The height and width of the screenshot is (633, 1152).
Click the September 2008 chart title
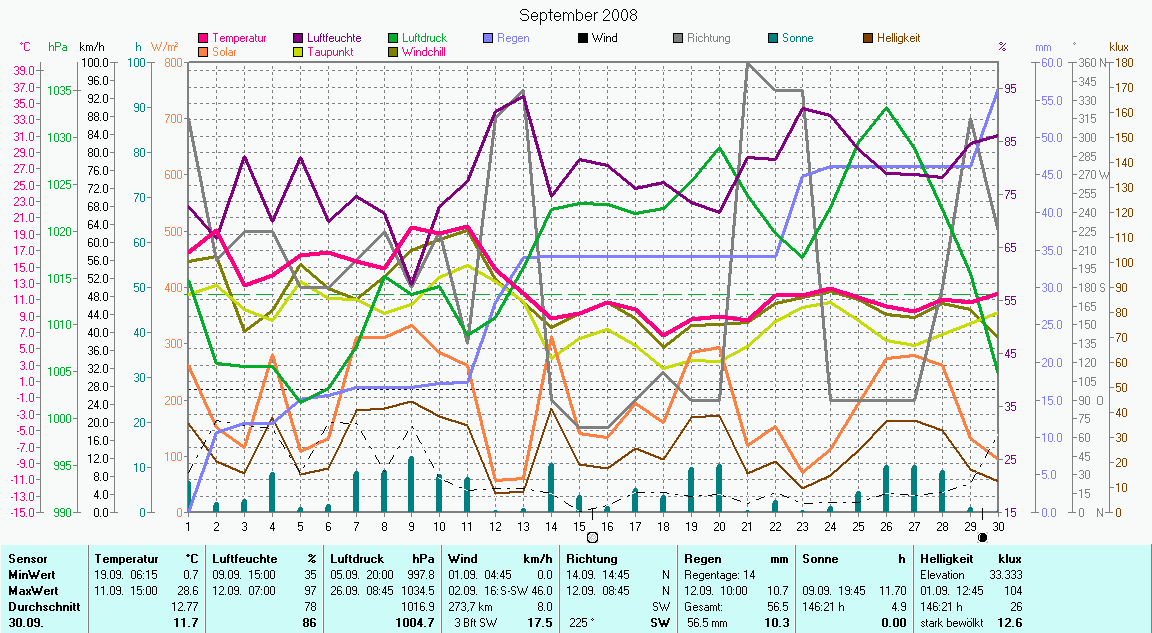point(578,16)
